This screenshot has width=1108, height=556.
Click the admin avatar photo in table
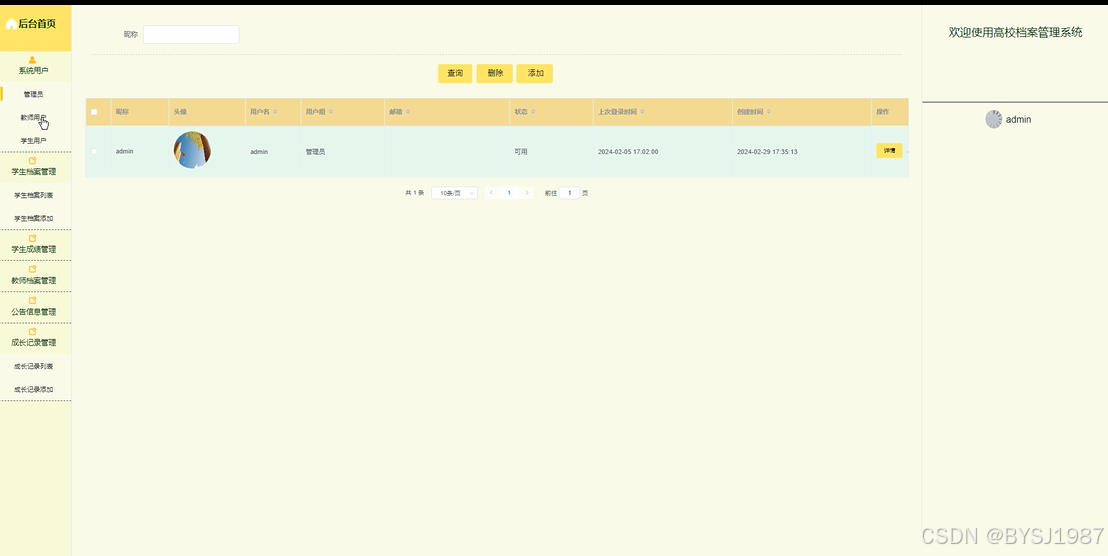coord(192,150)
